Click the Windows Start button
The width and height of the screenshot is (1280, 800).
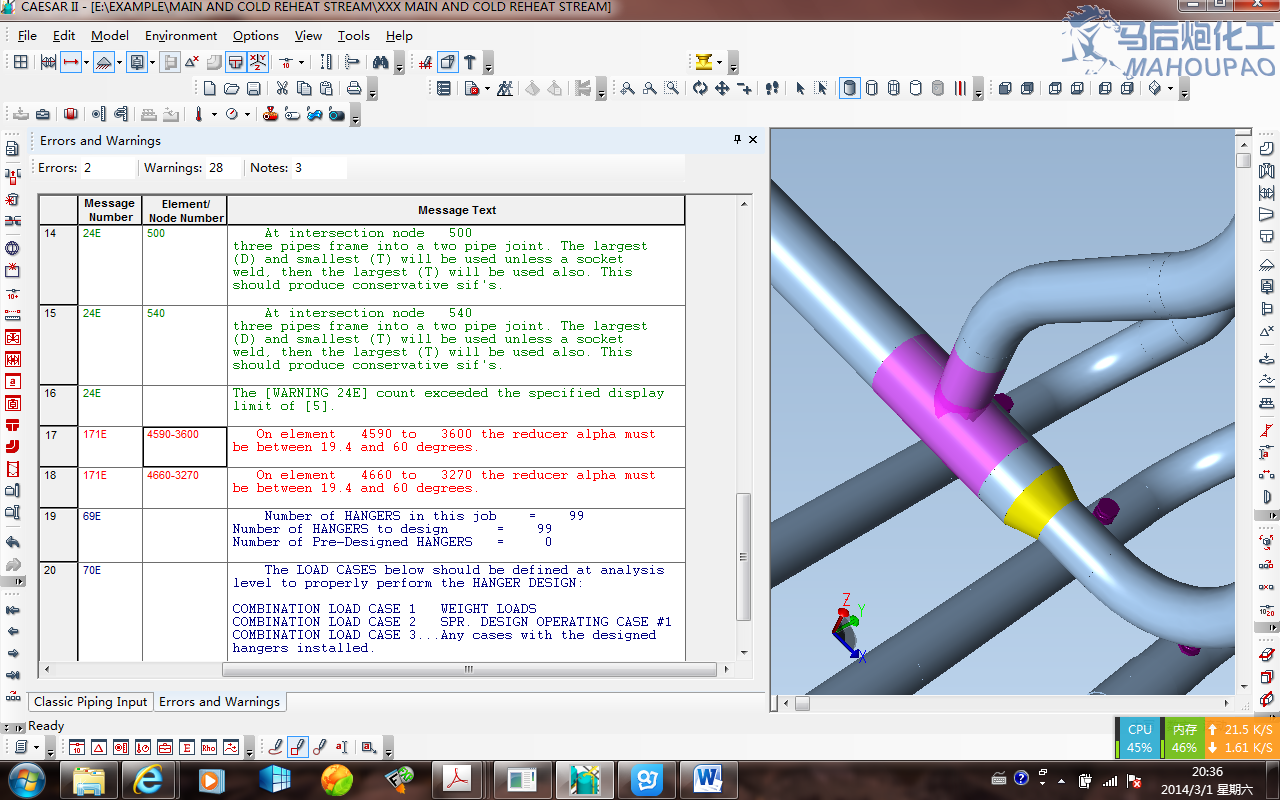26,779
